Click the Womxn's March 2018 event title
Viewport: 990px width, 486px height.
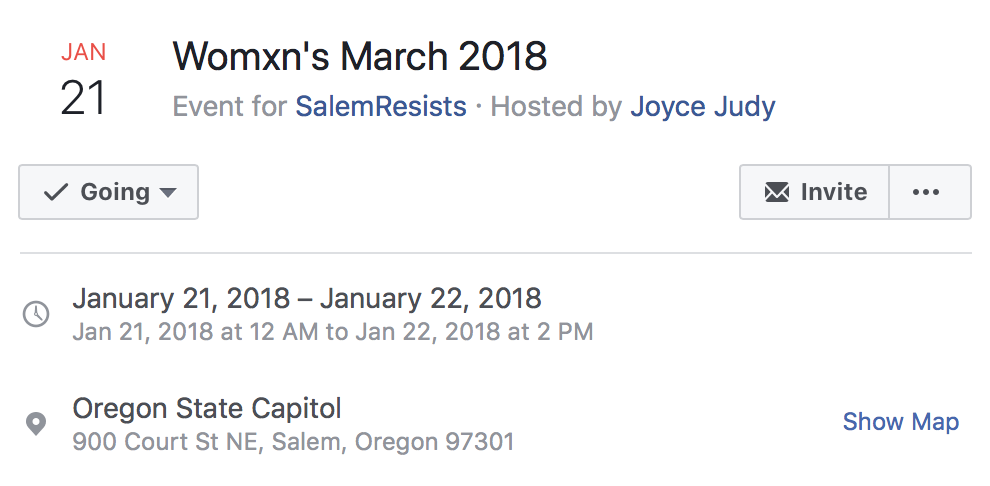[x=360, y=56]
